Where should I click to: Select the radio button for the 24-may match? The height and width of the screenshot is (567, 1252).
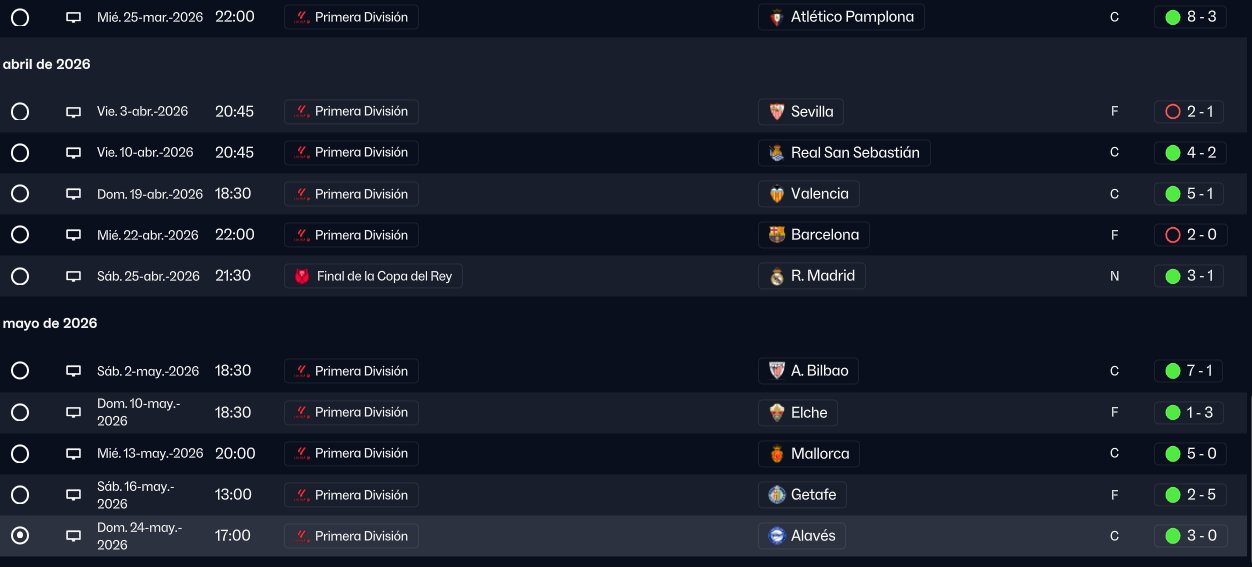(x=20, y=536)
